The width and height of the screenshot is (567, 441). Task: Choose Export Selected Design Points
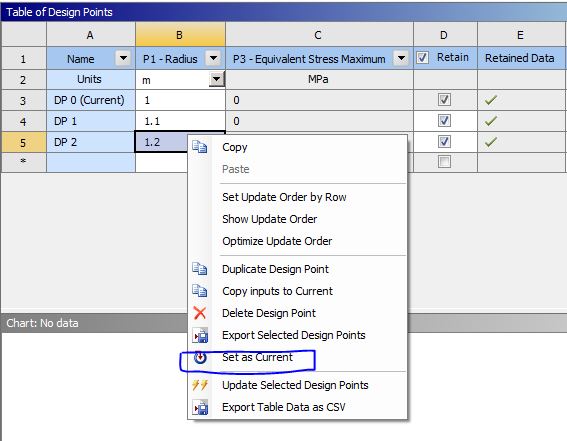[x=297, y=335]
